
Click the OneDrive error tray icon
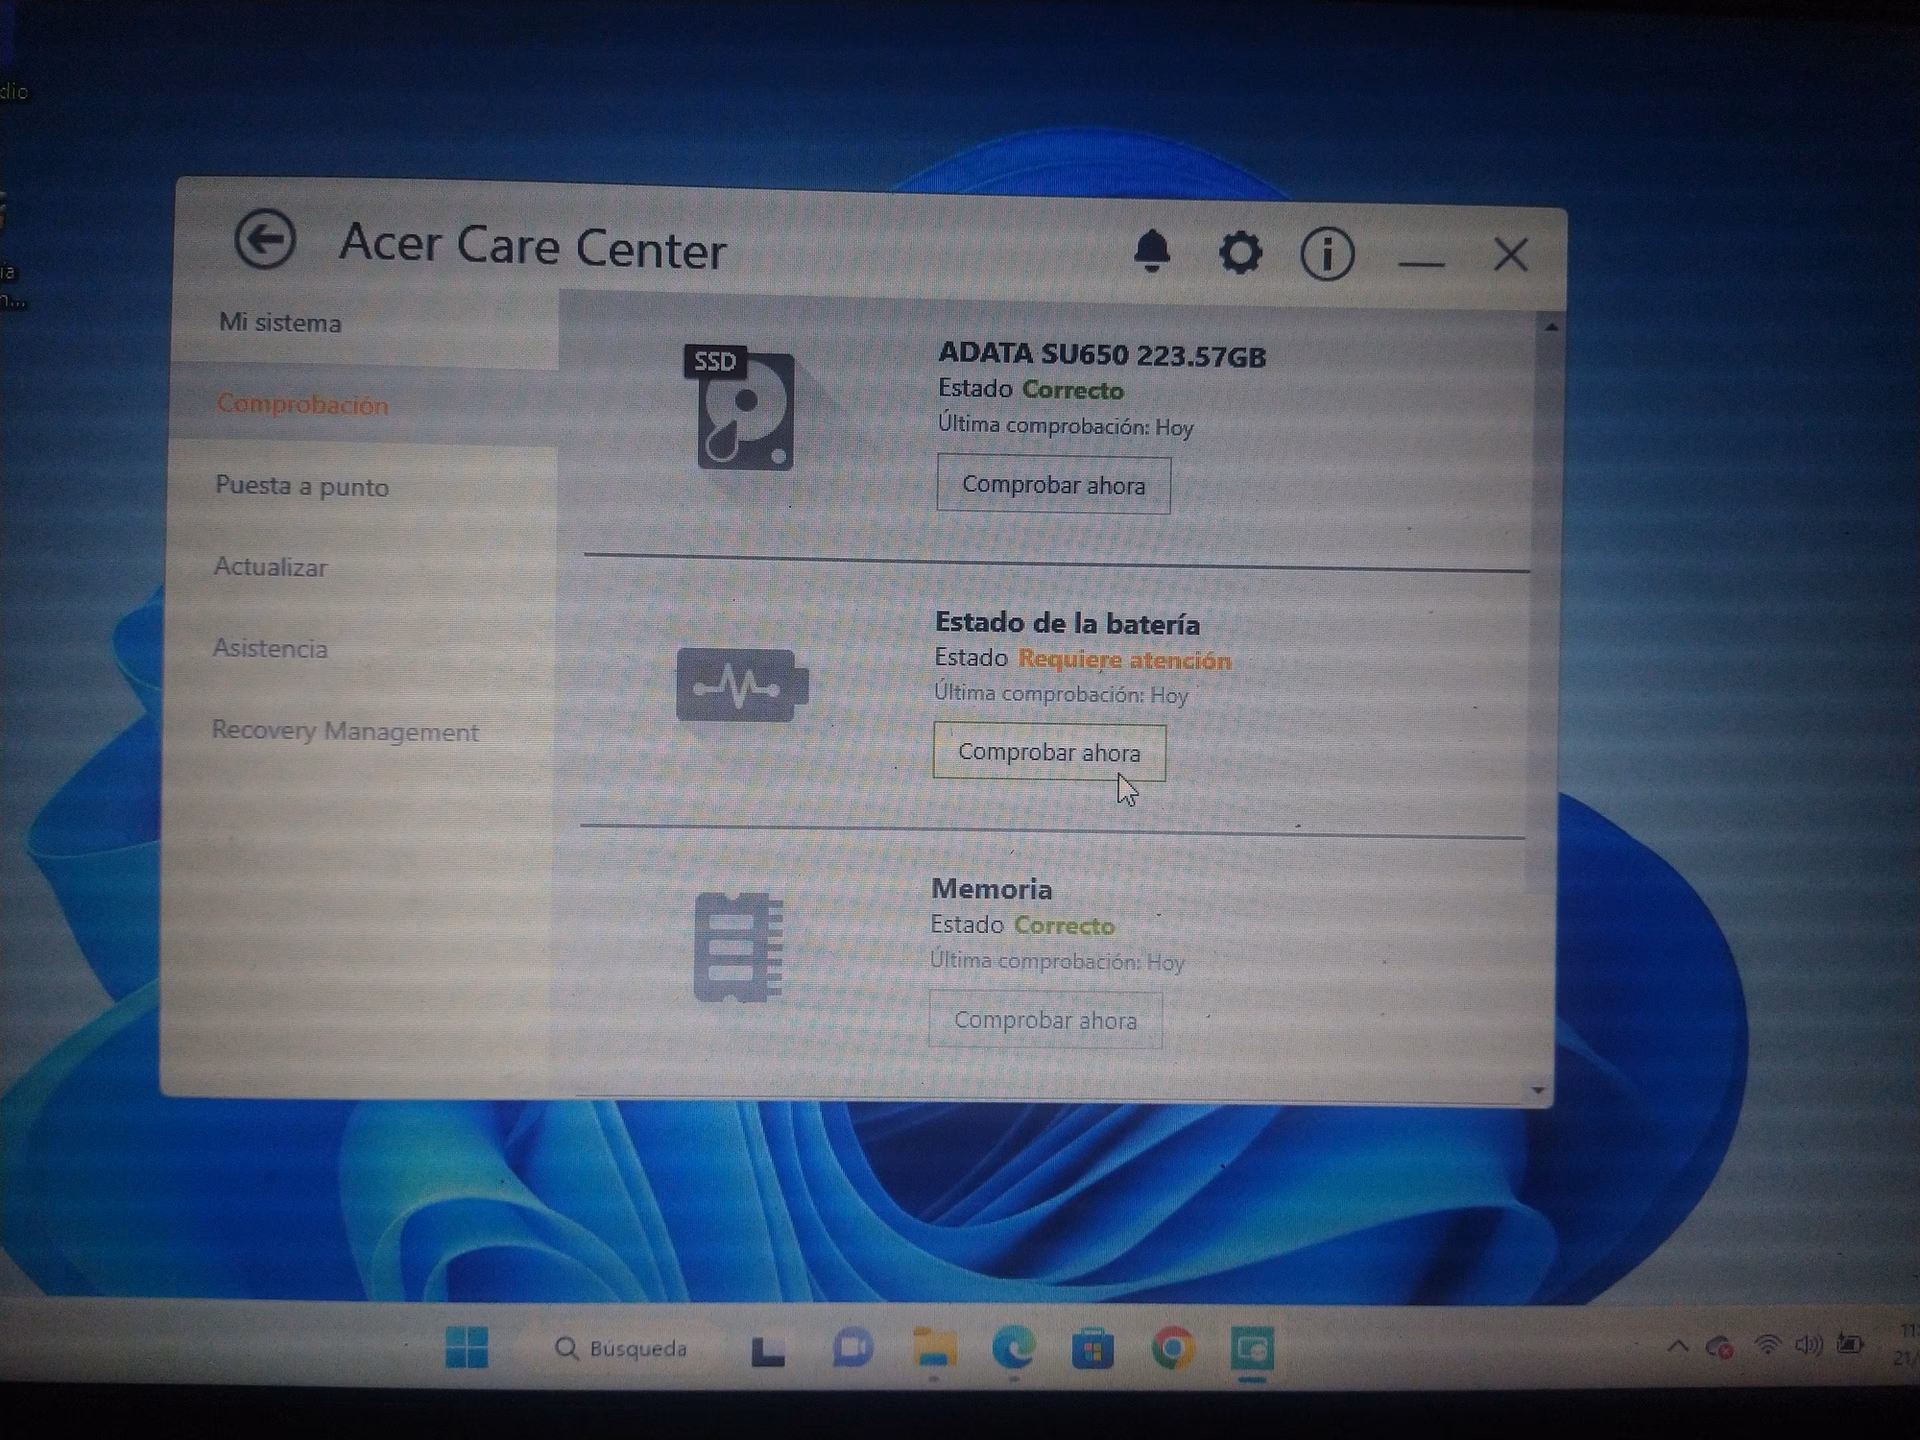coord(1719,1347)
